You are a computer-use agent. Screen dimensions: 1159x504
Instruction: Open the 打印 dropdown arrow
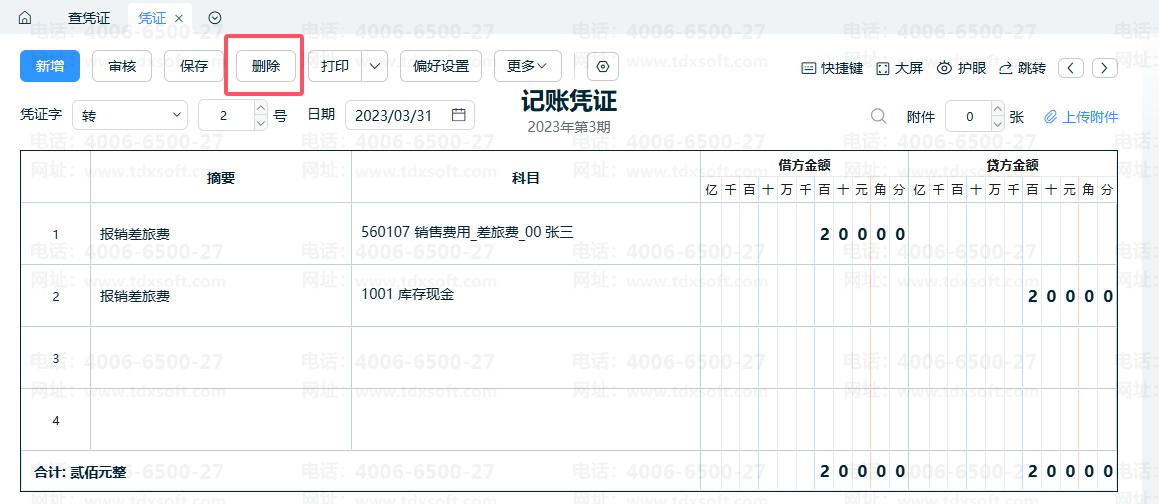point(375,67)
